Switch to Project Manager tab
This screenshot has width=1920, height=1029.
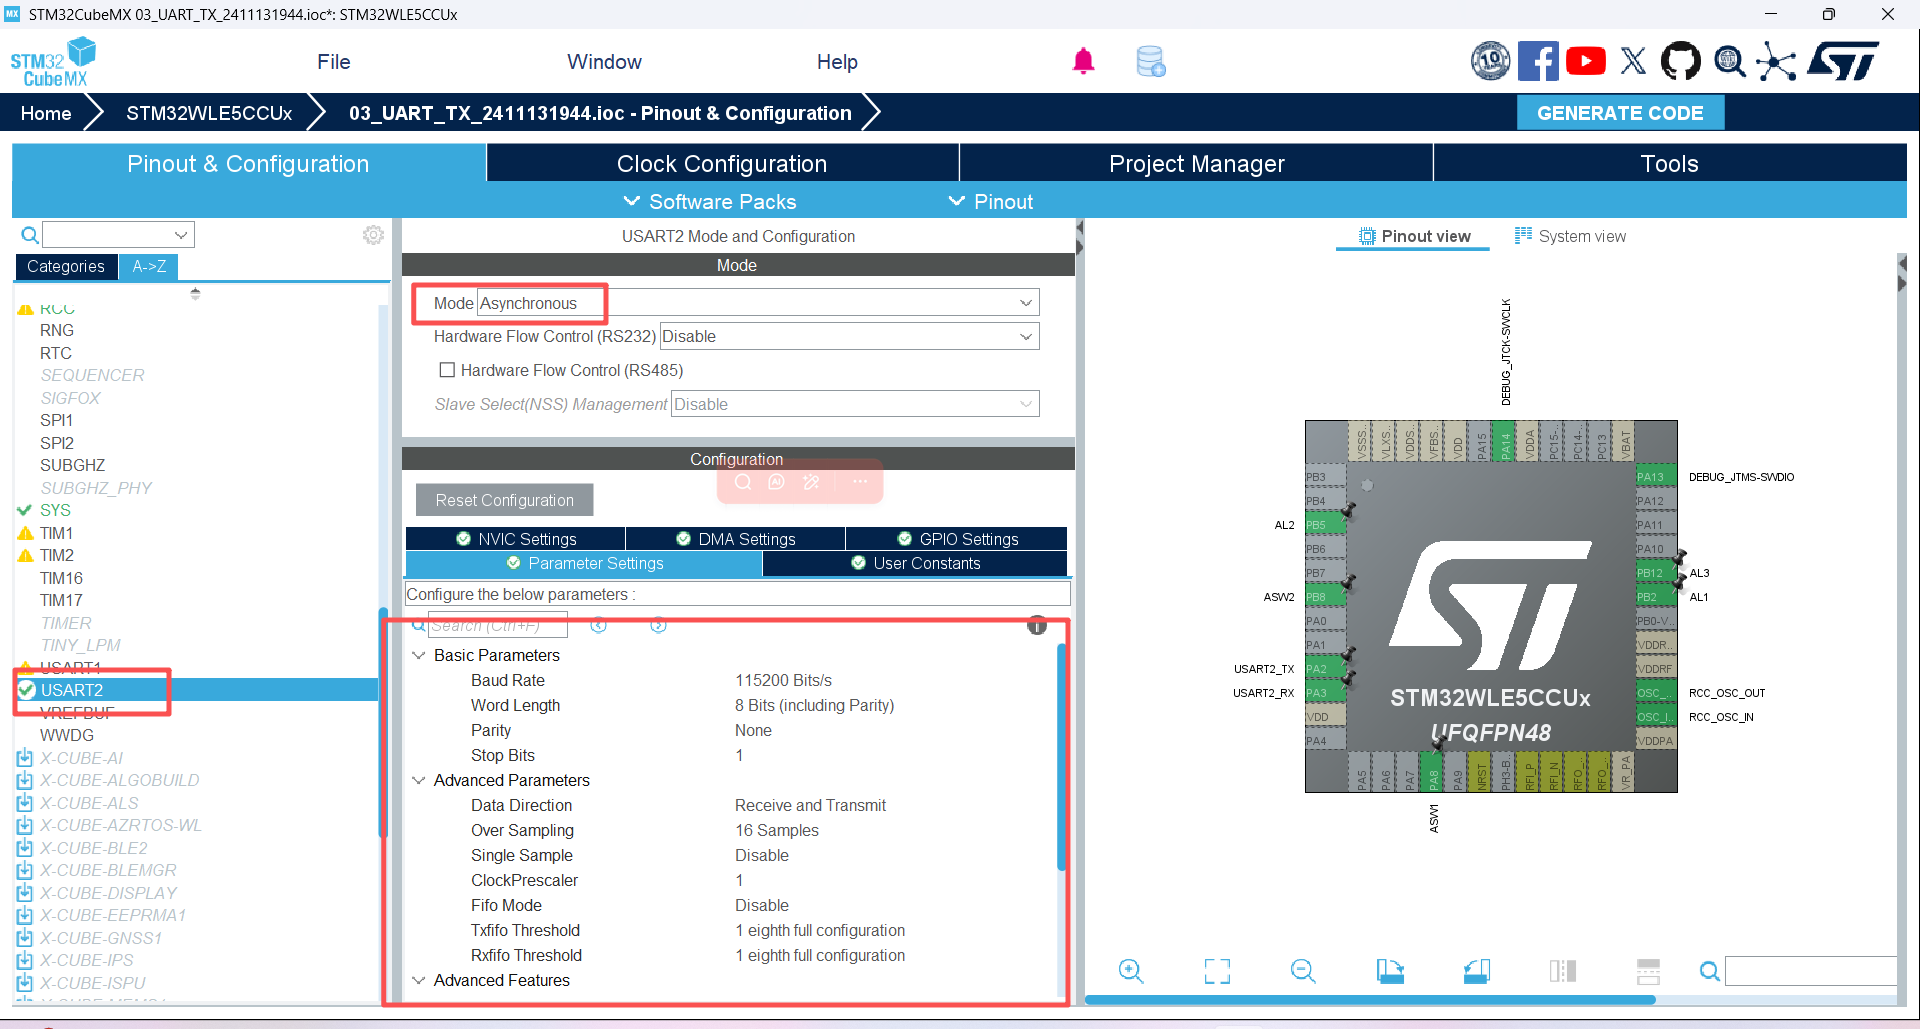point(1196,163)
